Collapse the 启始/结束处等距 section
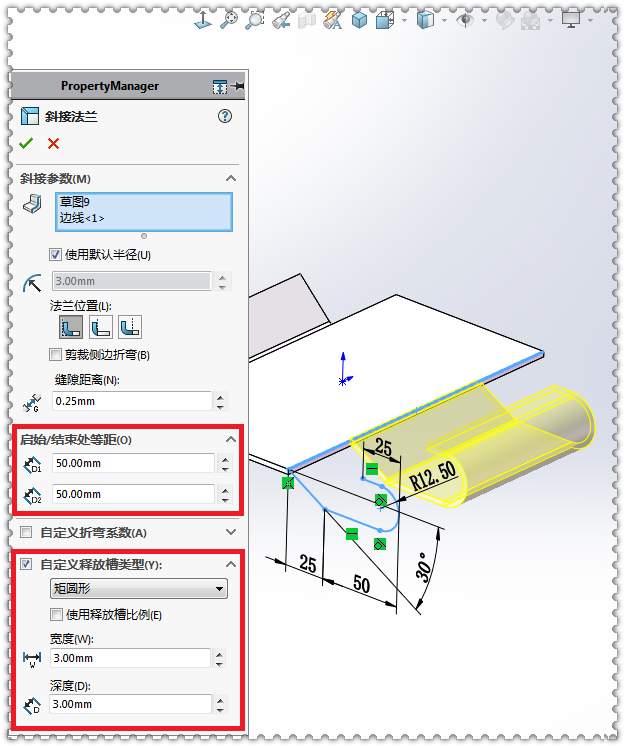This screenshot has width=625, height=747. click(x=231, y=439)
